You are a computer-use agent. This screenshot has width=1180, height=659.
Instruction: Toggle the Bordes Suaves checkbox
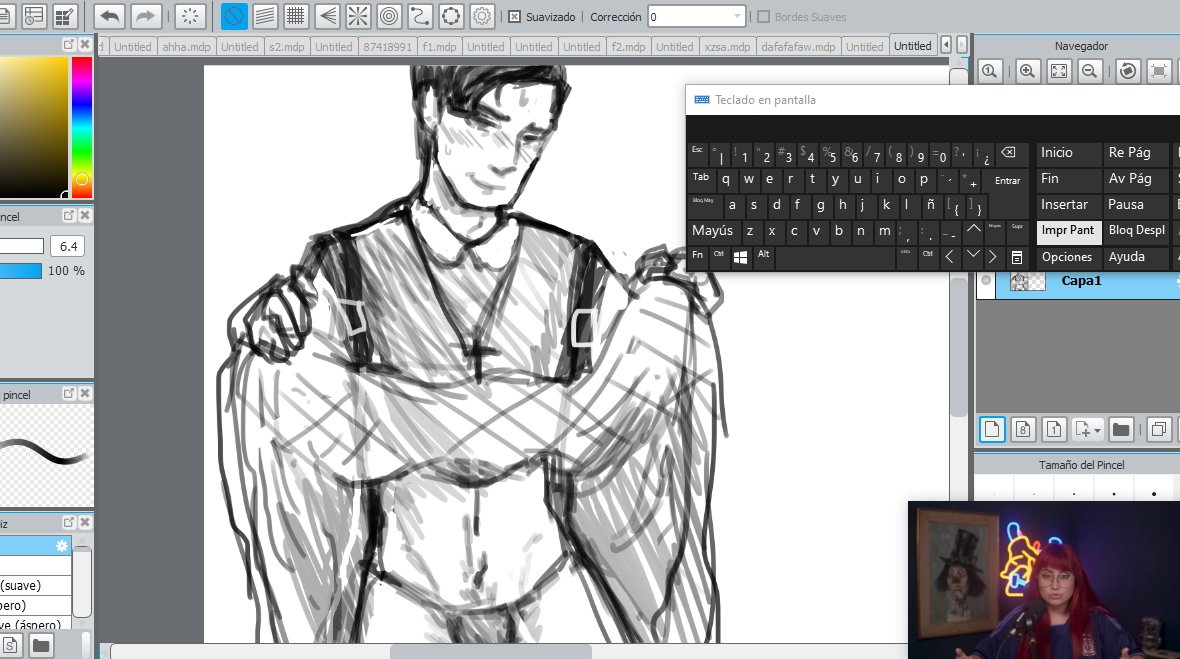click(x=763, y=17)
